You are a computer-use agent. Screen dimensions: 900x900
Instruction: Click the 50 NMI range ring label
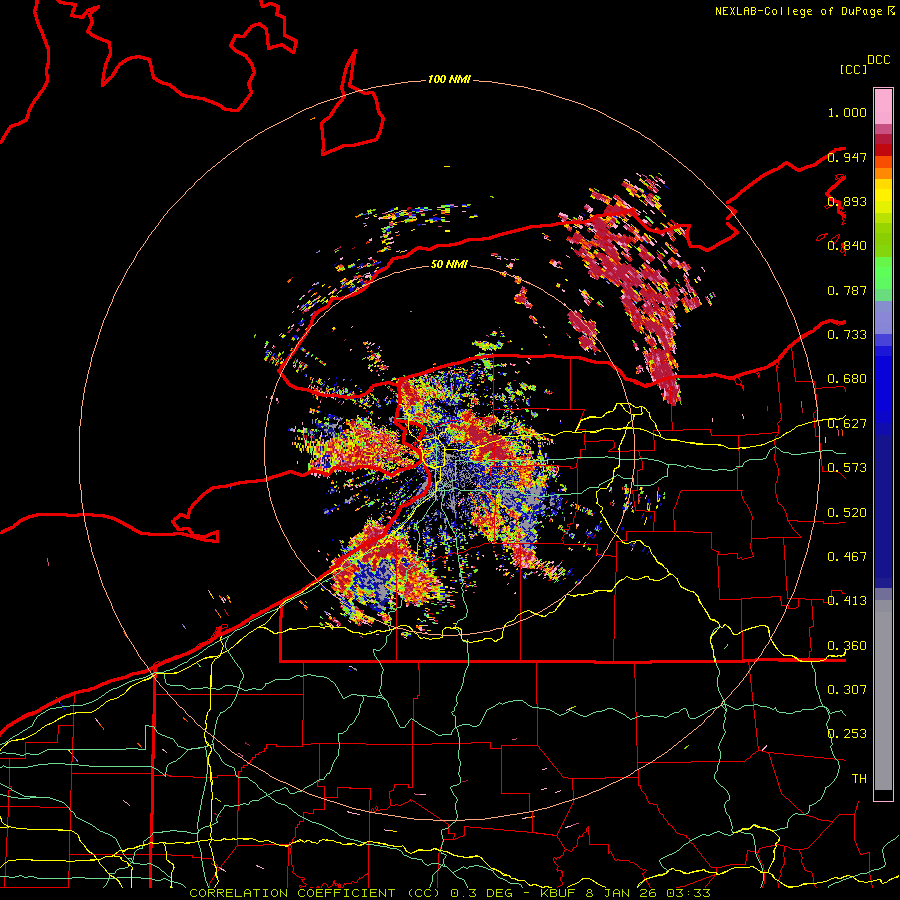[x=449, y=264]
